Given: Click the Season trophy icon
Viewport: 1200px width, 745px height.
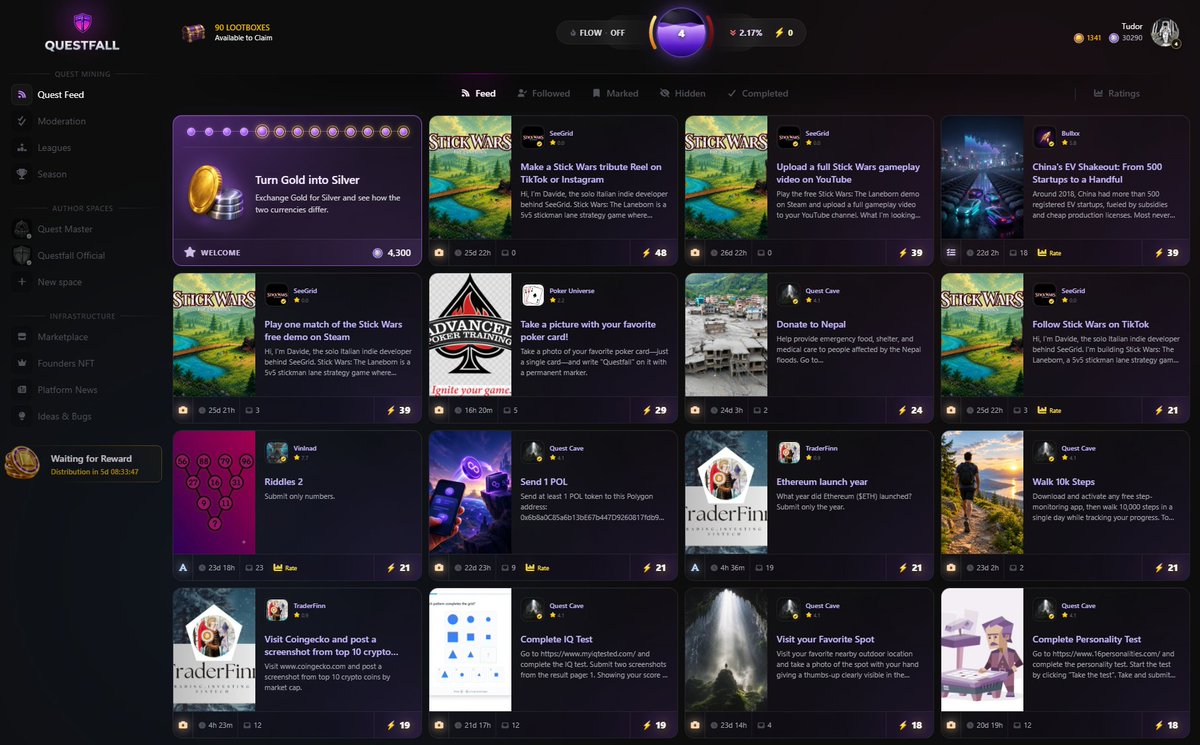Looking at the screenshot, I should click(22, 174).
